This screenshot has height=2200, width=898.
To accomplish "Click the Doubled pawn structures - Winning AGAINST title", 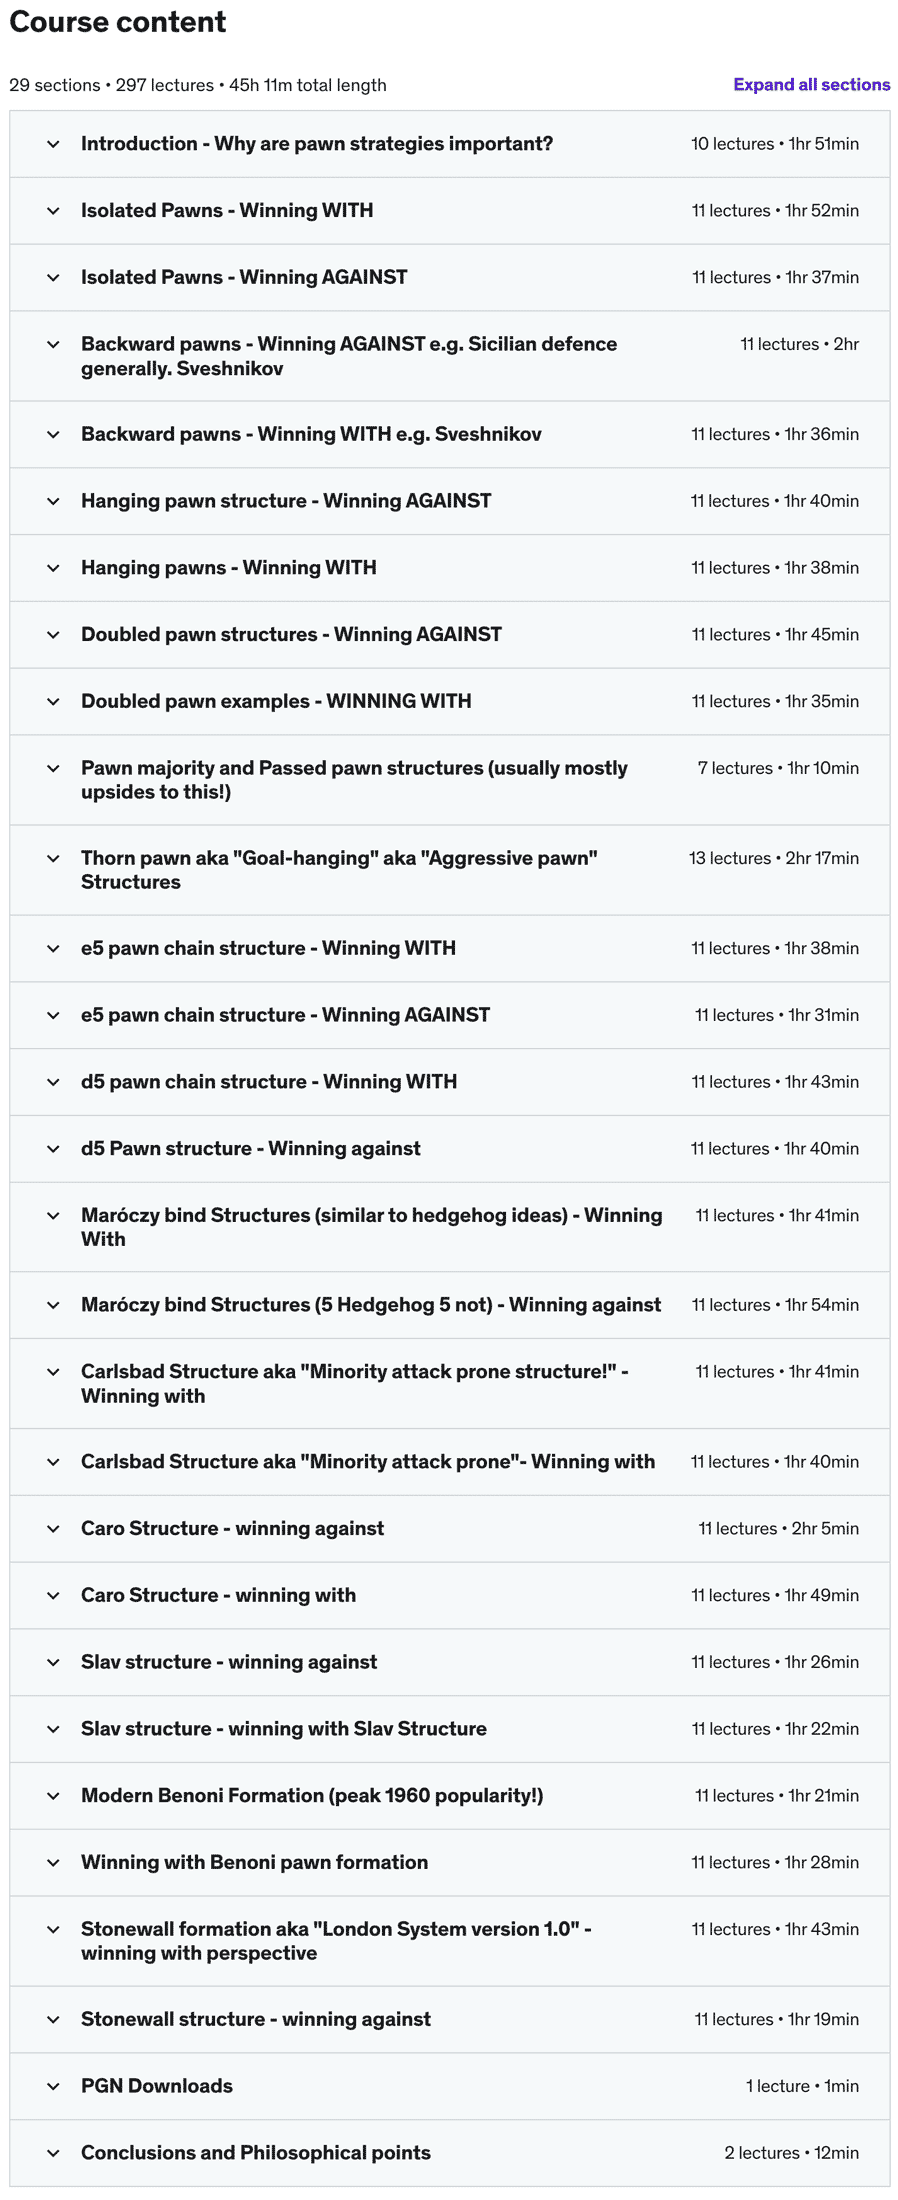I will click(x=291, y=635).
